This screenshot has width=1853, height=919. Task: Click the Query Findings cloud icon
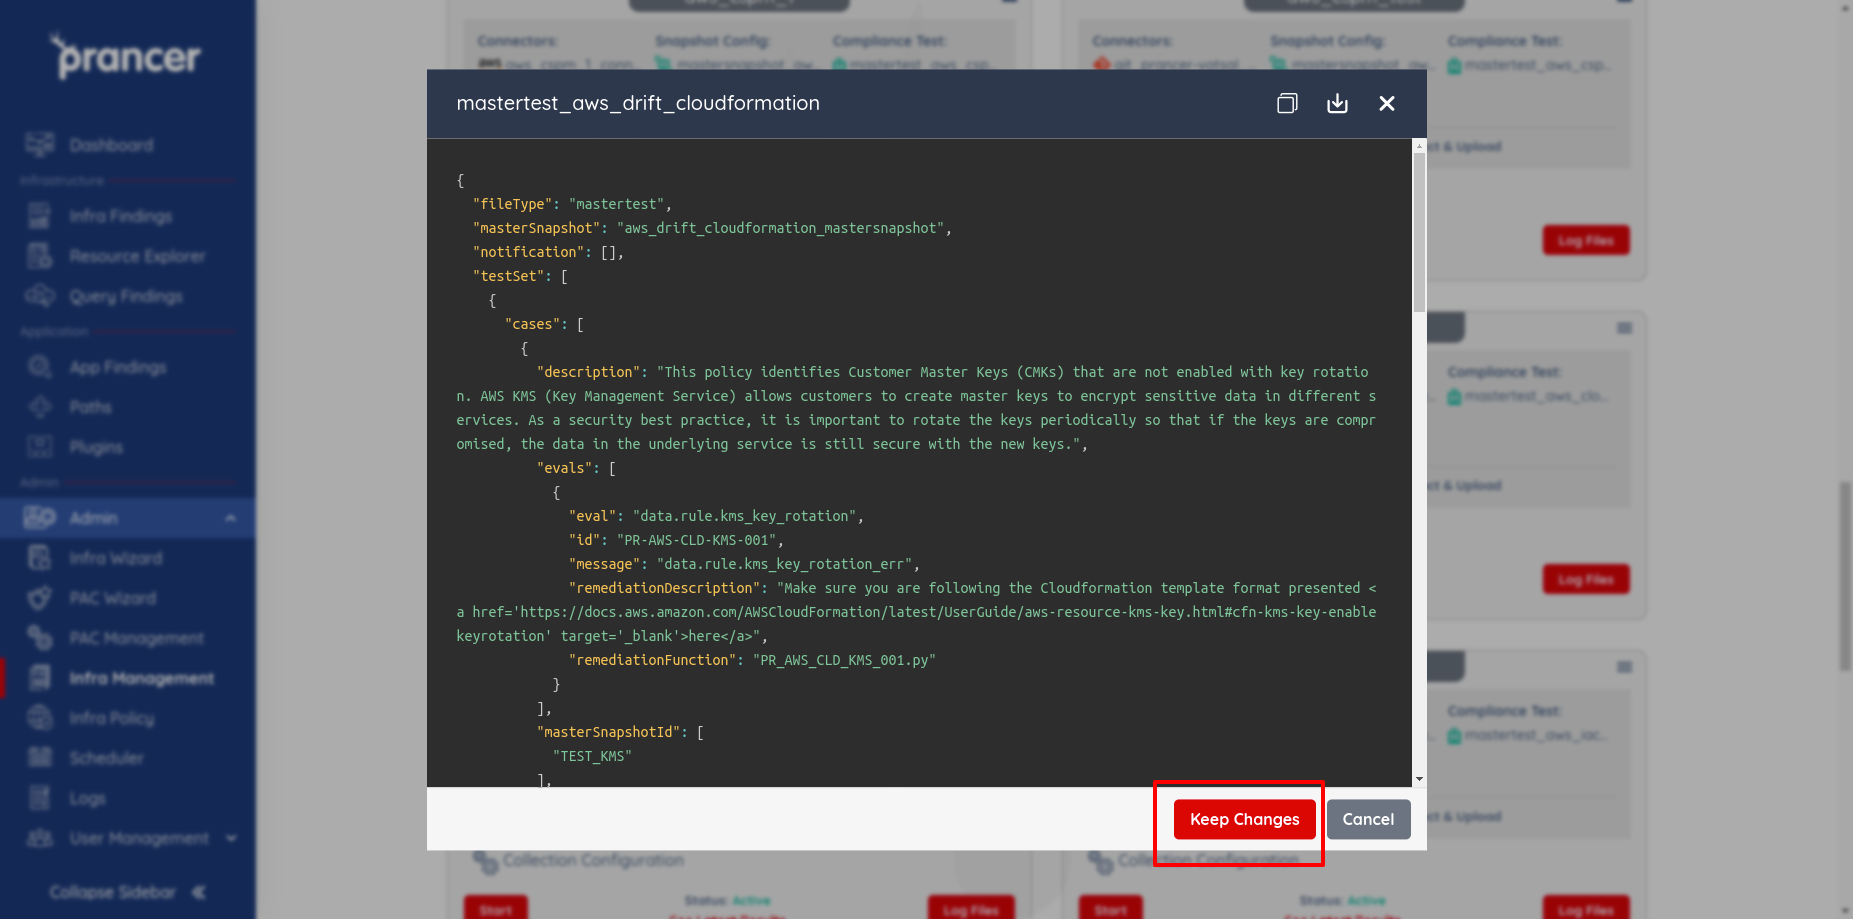click(x=40, y=295)
